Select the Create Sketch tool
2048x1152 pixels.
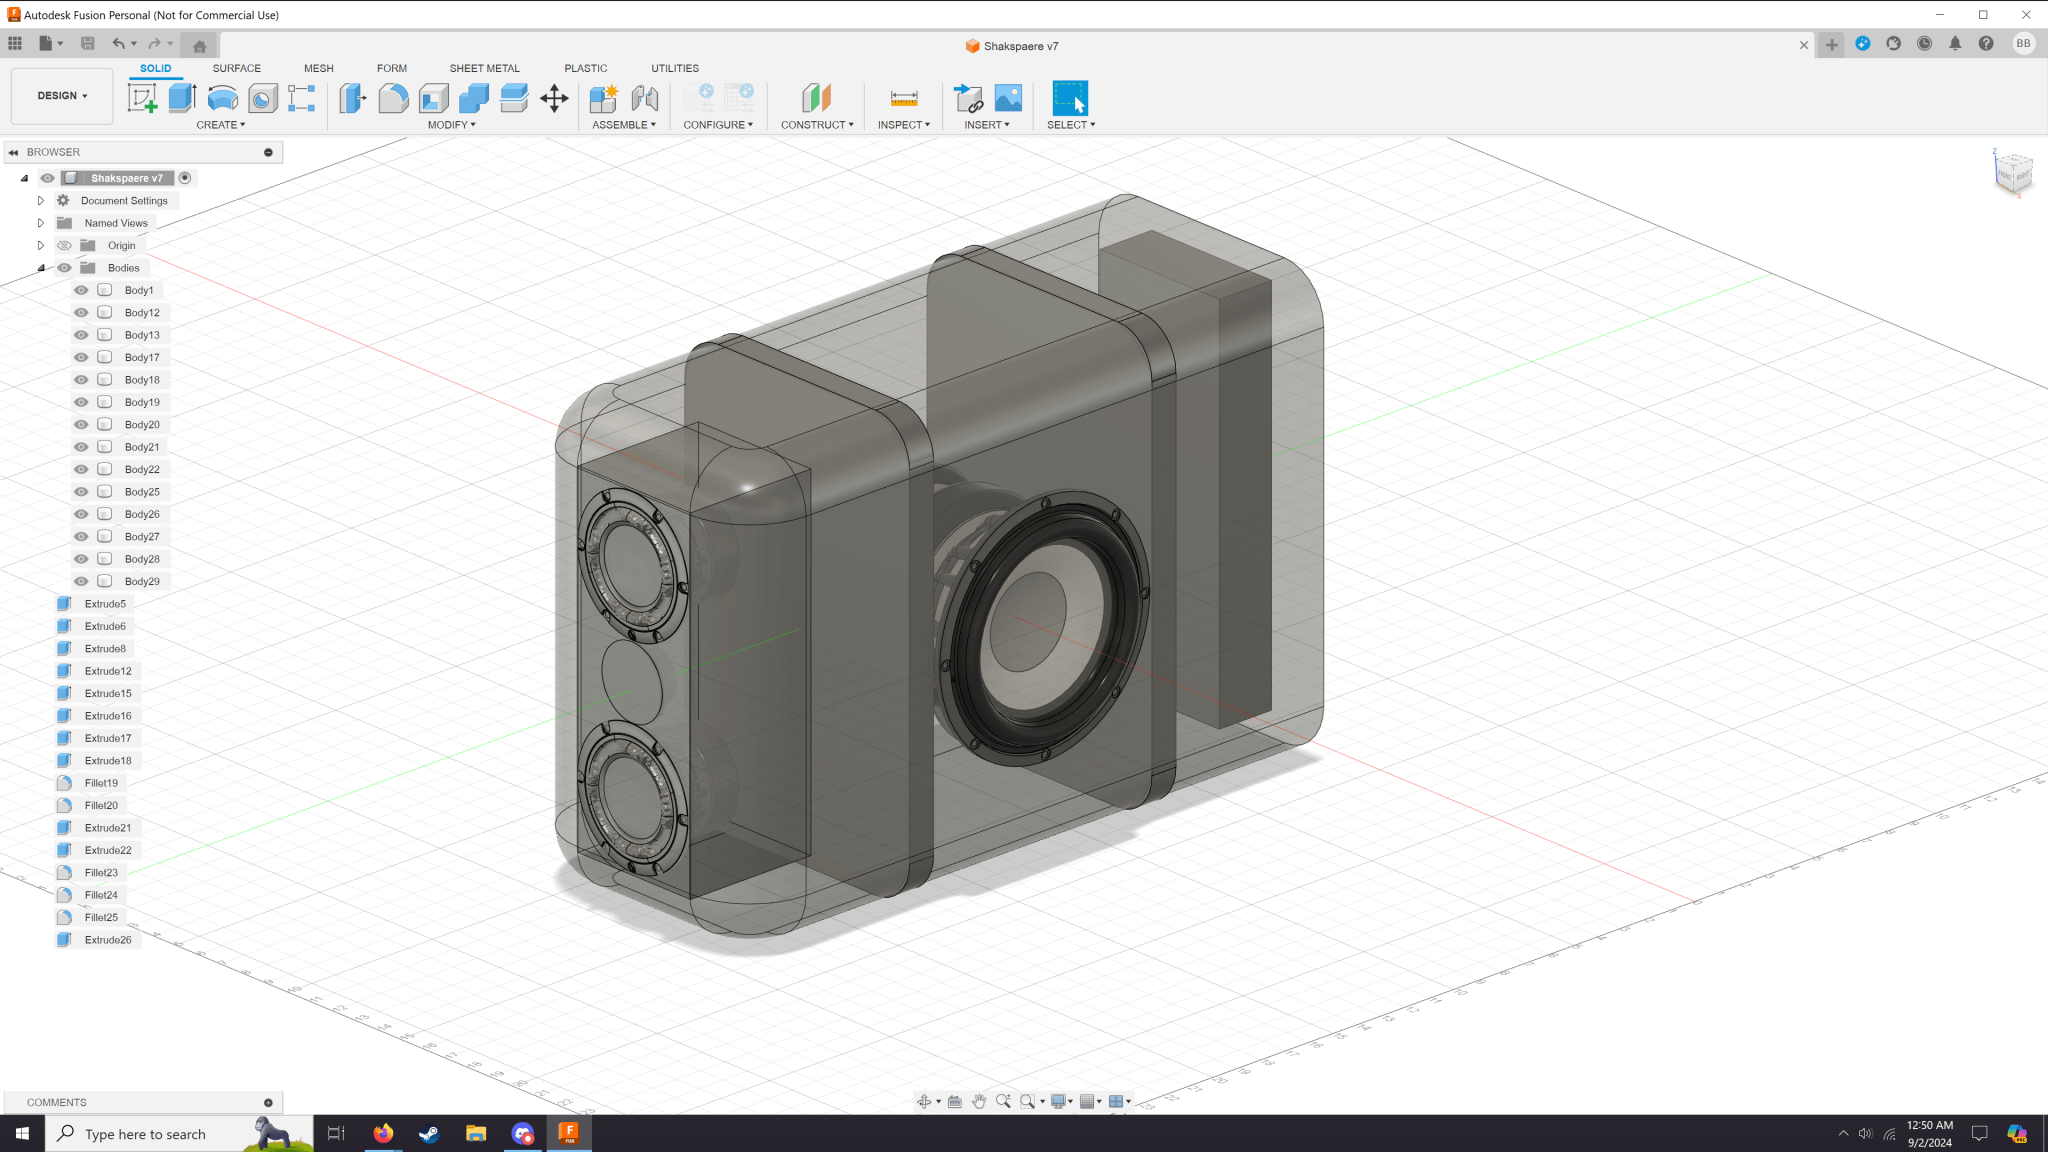pos(142,98)
